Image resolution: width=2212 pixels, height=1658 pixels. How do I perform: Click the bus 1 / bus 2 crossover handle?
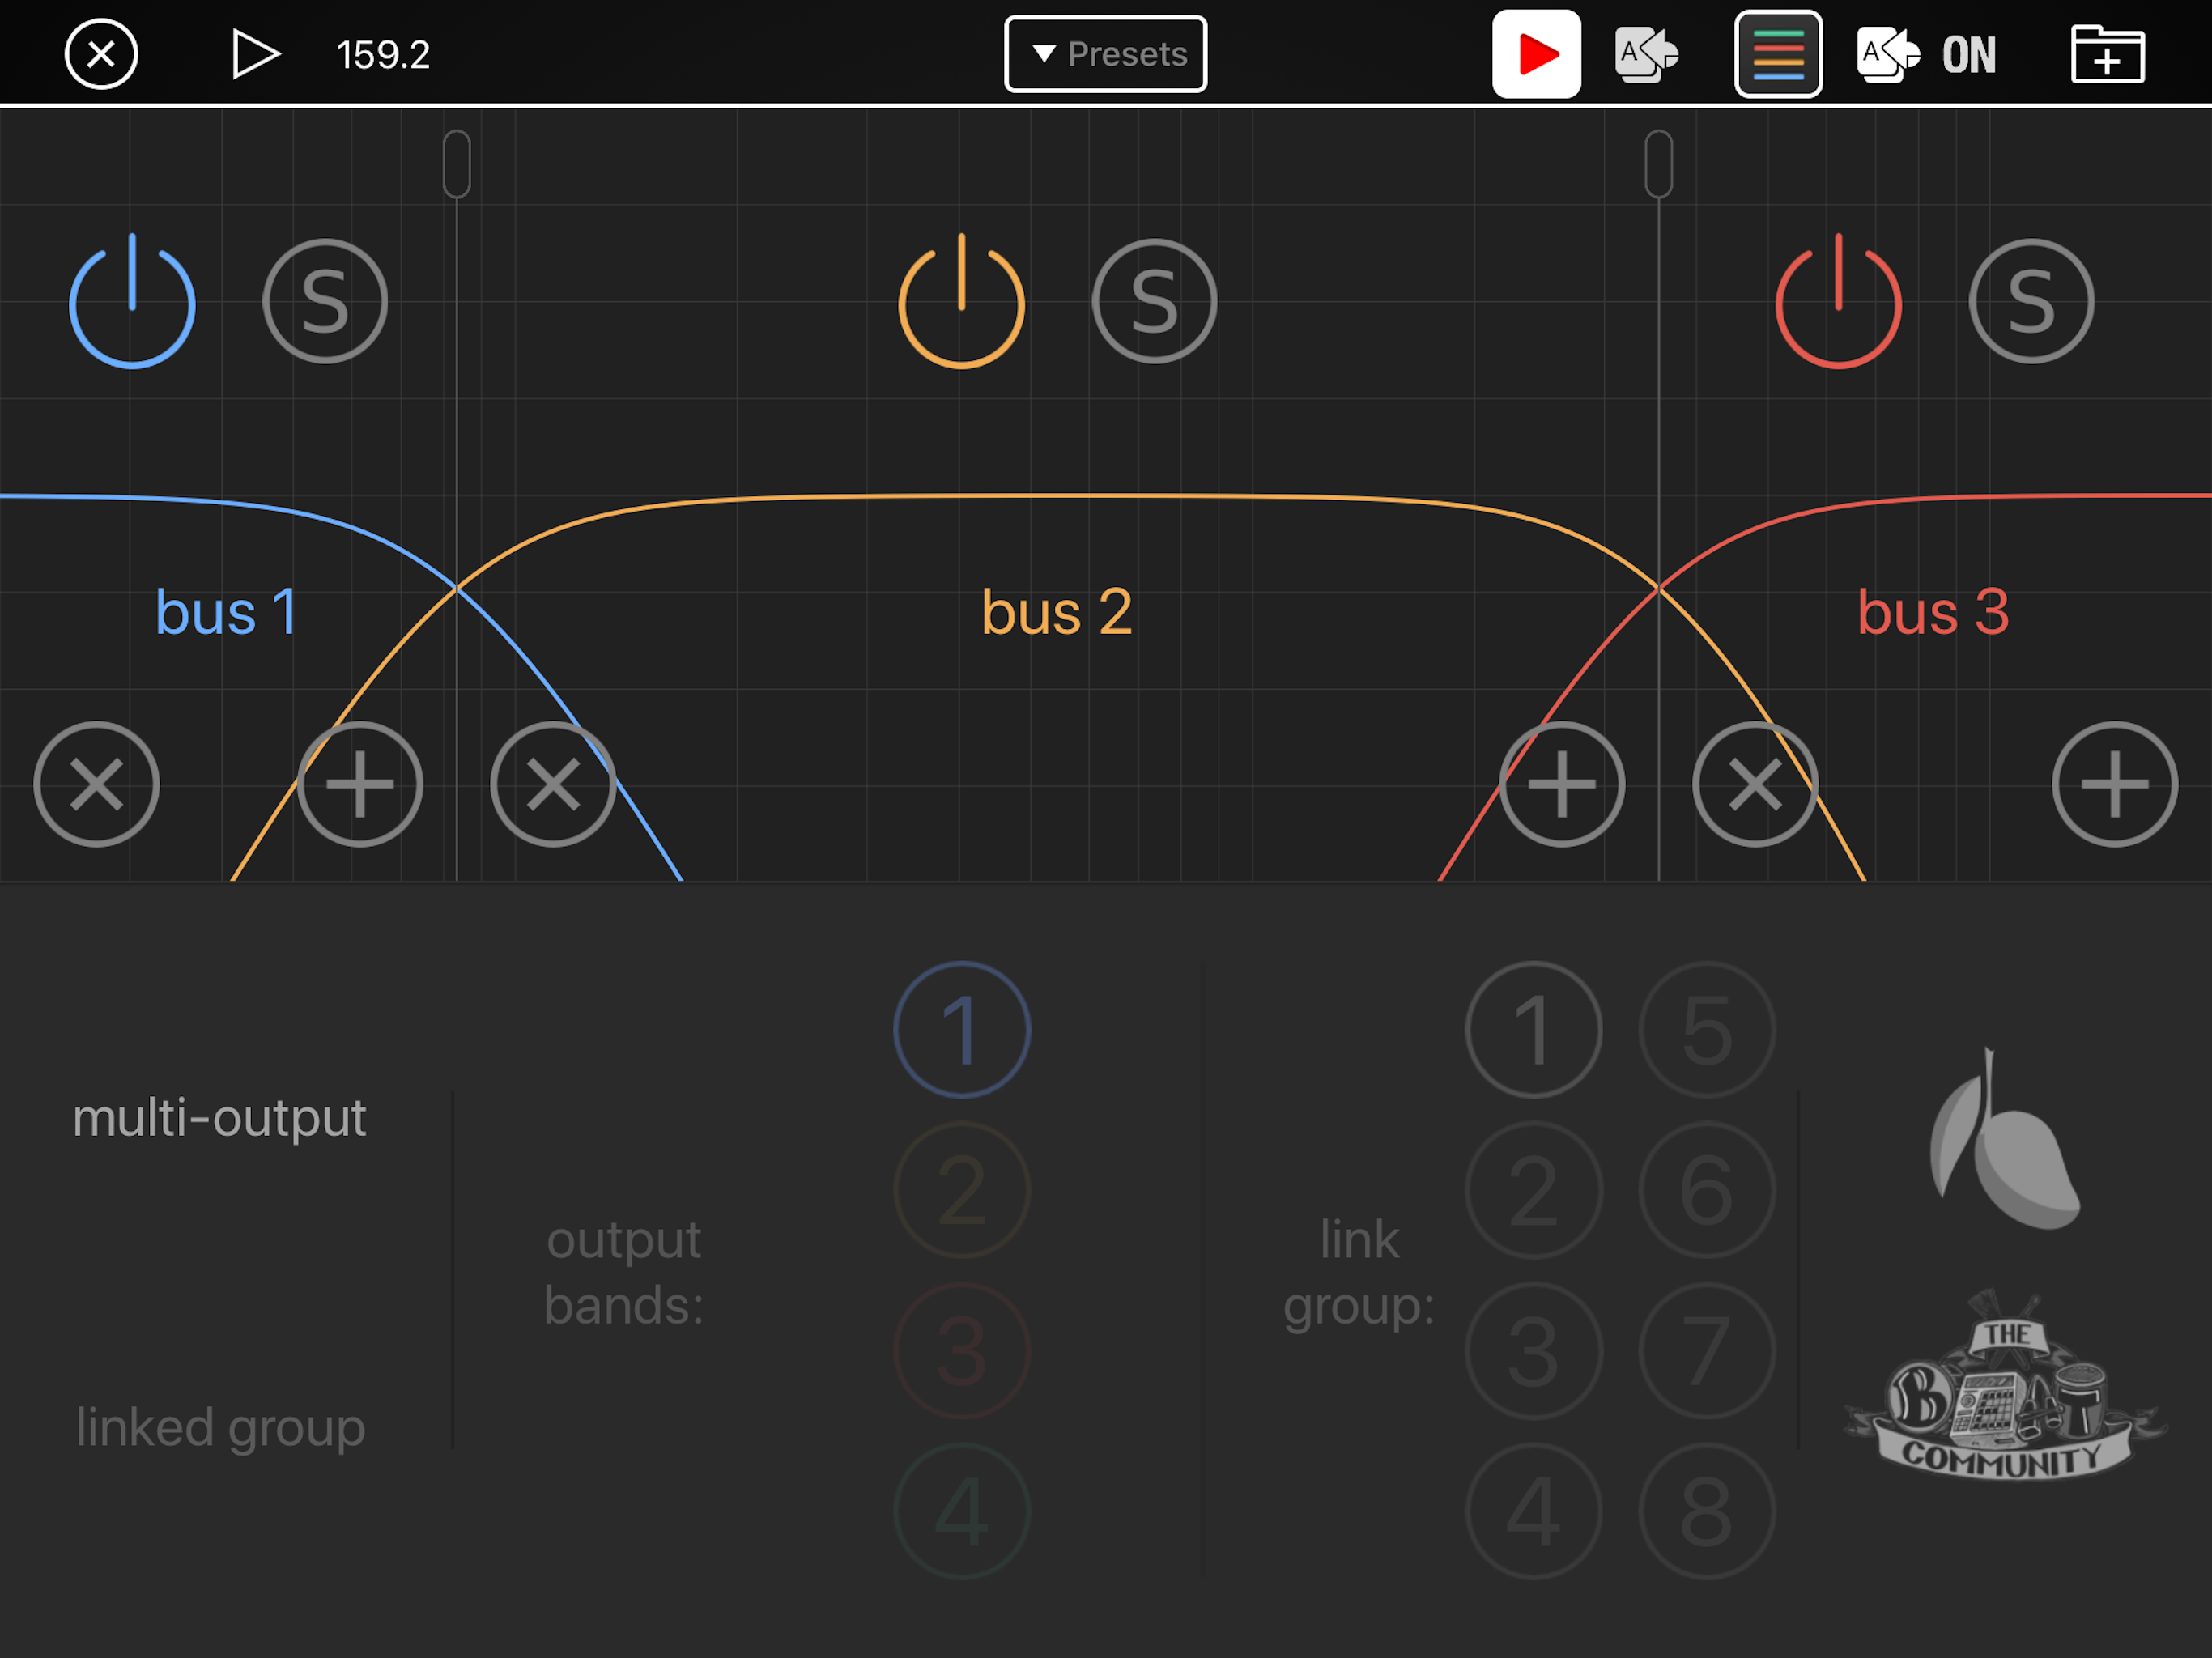point(457,164)
